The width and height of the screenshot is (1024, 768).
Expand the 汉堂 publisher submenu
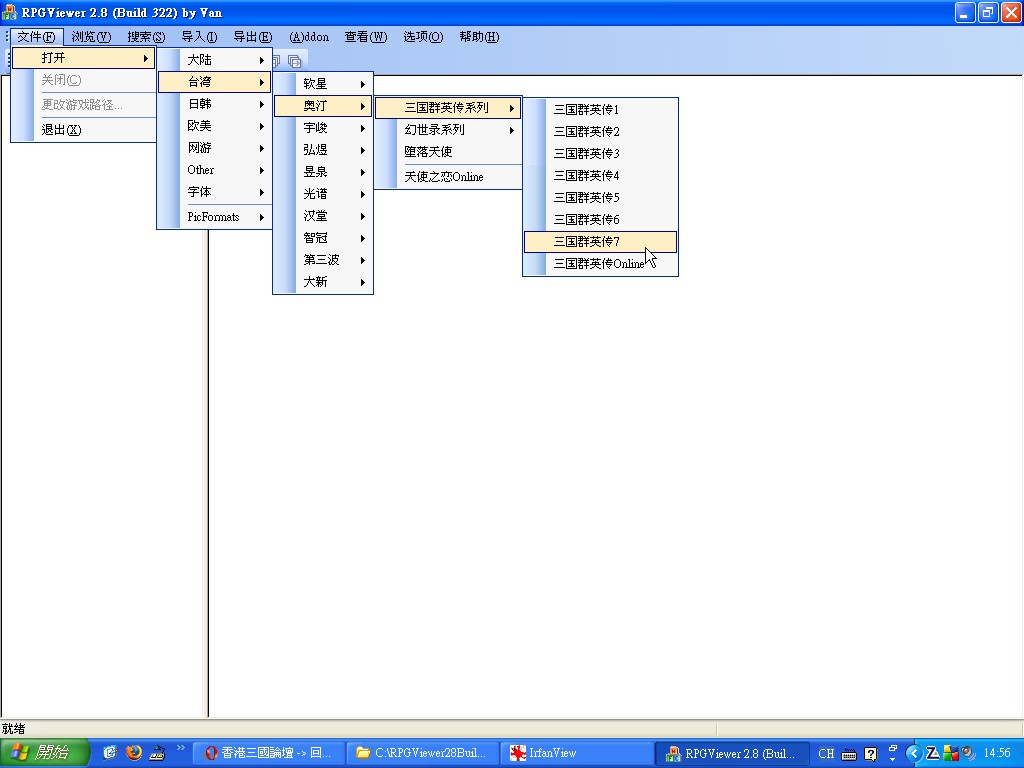click(x=323, y=216)
